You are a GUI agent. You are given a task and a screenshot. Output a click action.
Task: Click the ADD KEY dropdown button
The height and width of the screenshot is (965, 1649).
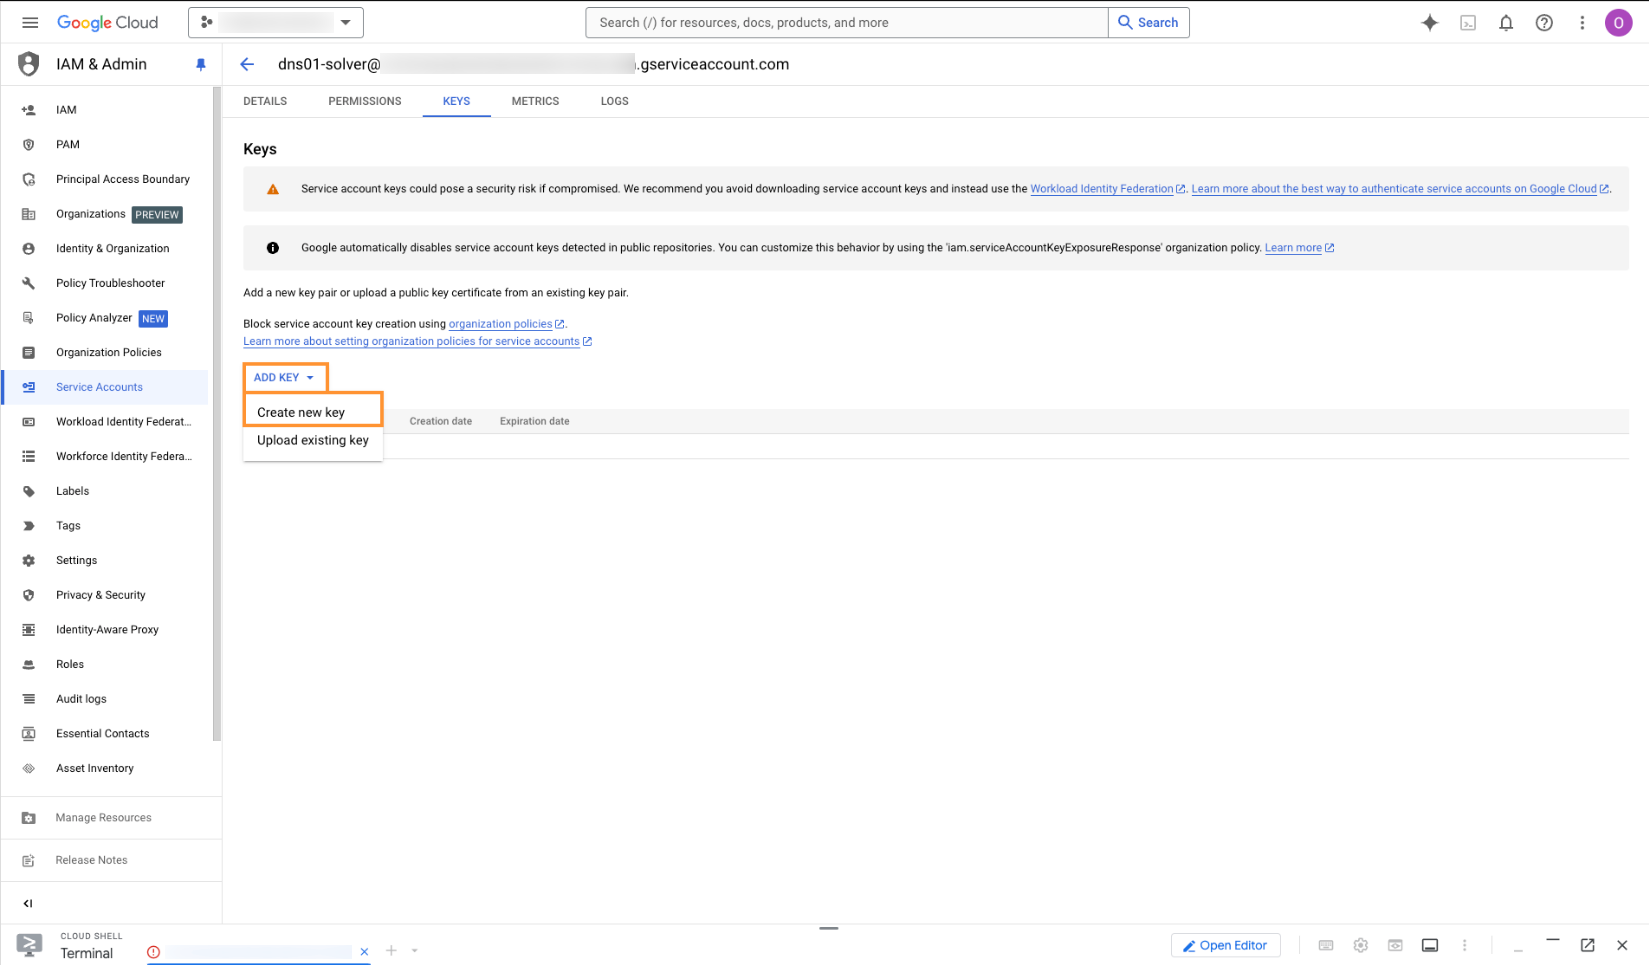(284, 377)
